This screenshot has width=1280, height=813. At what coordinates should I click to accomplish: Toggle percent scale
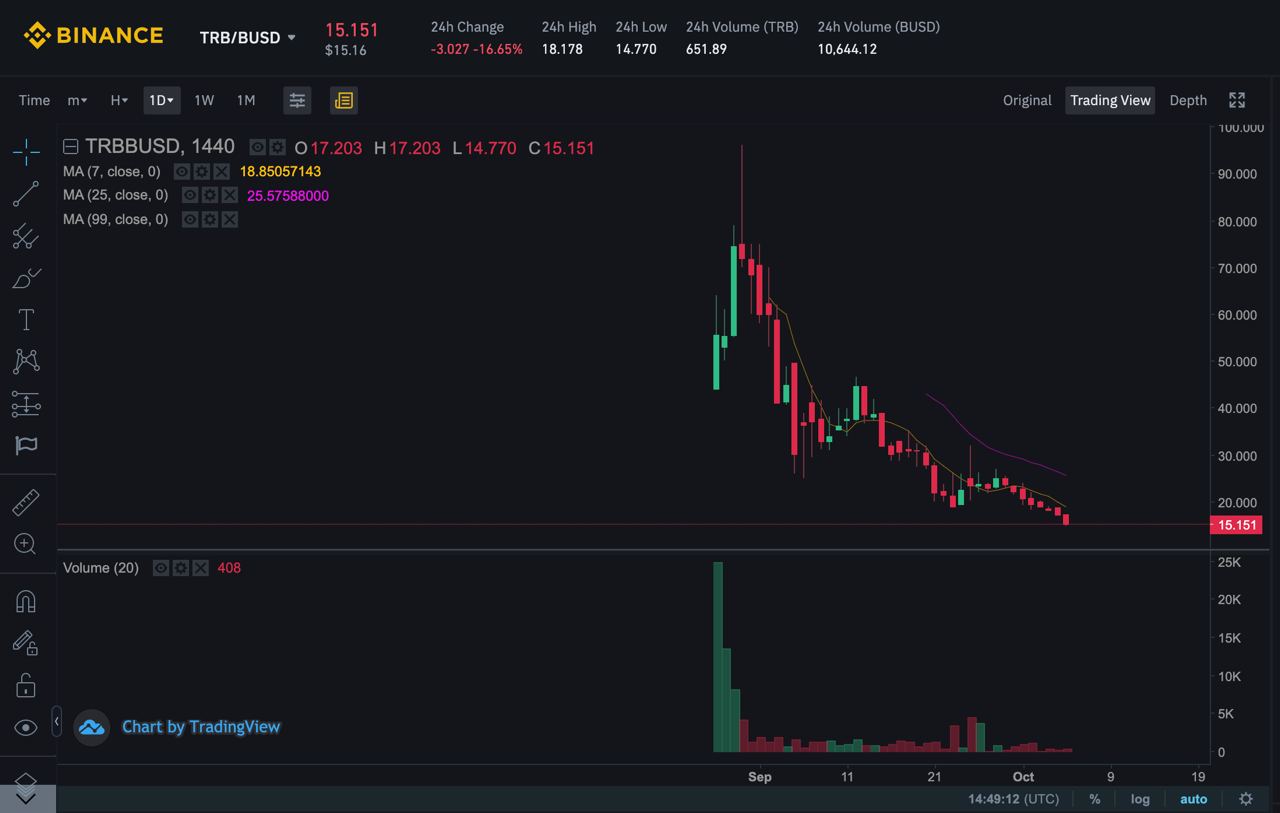[x=1095, y=799]
